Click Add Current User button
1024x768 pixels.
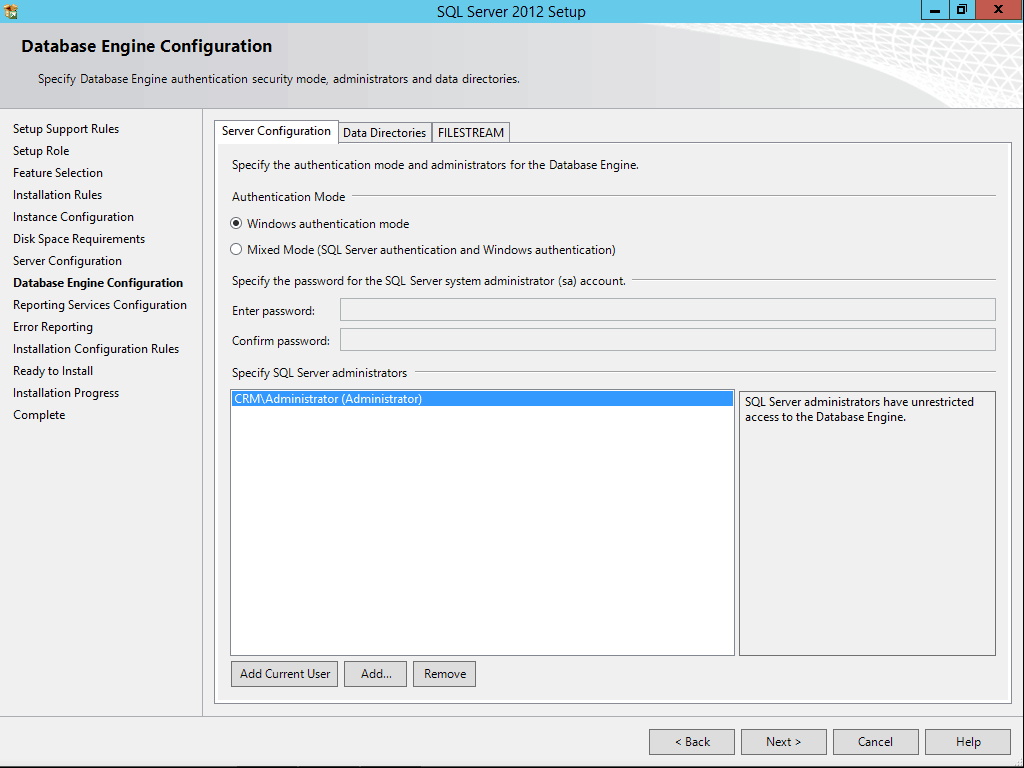pos(285,674)
